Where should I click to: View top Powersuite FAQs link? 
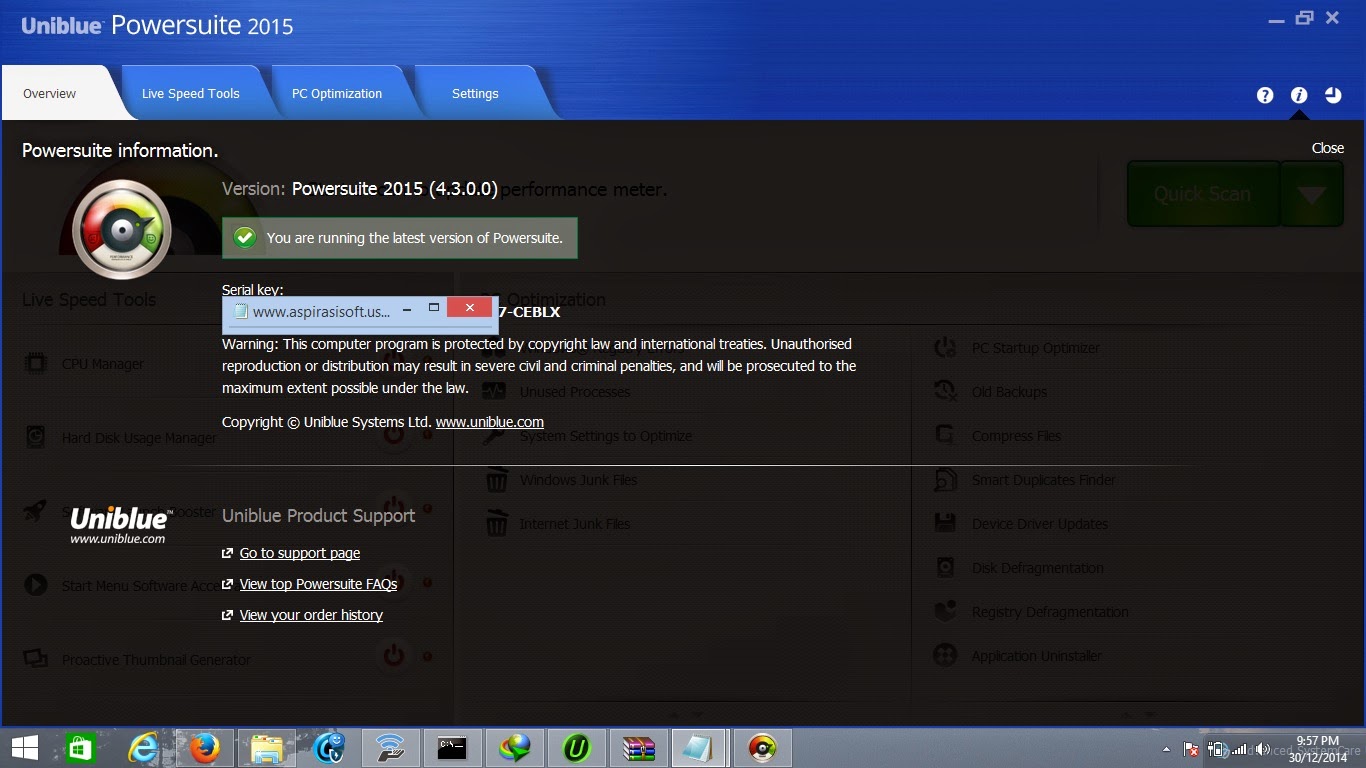318,584
